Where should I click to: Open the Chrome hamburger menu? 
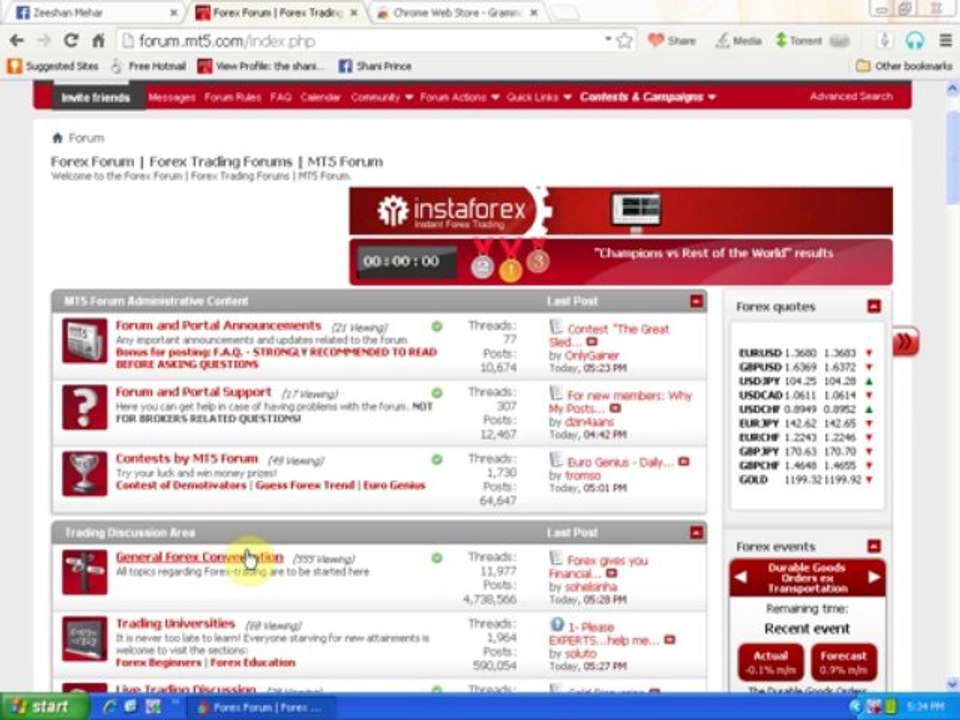(945, 41)
